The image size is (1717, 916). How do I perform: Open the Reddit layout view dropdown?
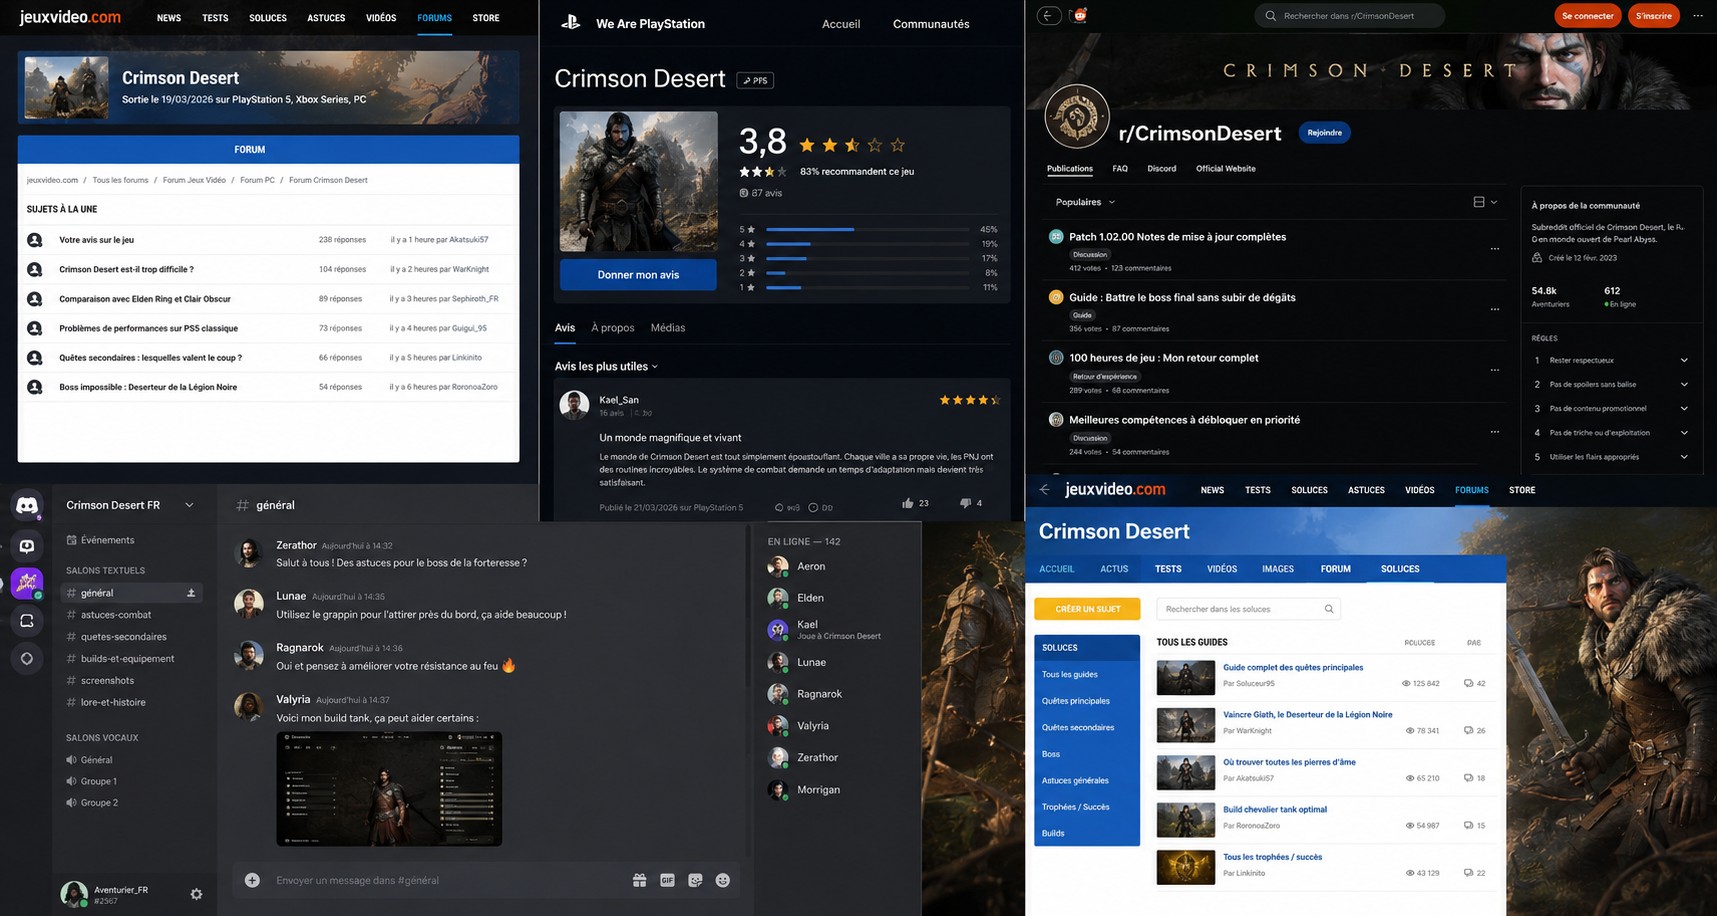pos(1485,202)
